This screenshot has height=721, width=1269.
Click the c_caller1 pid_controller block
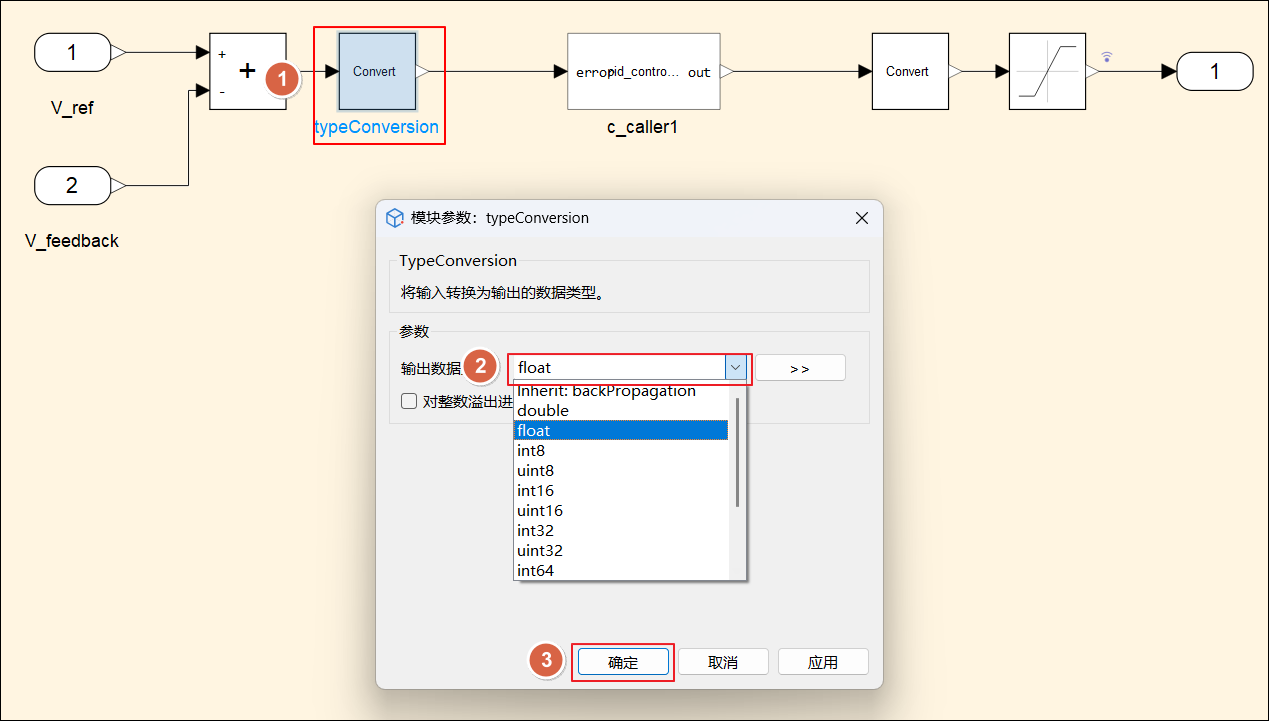[x=643, y=72]
